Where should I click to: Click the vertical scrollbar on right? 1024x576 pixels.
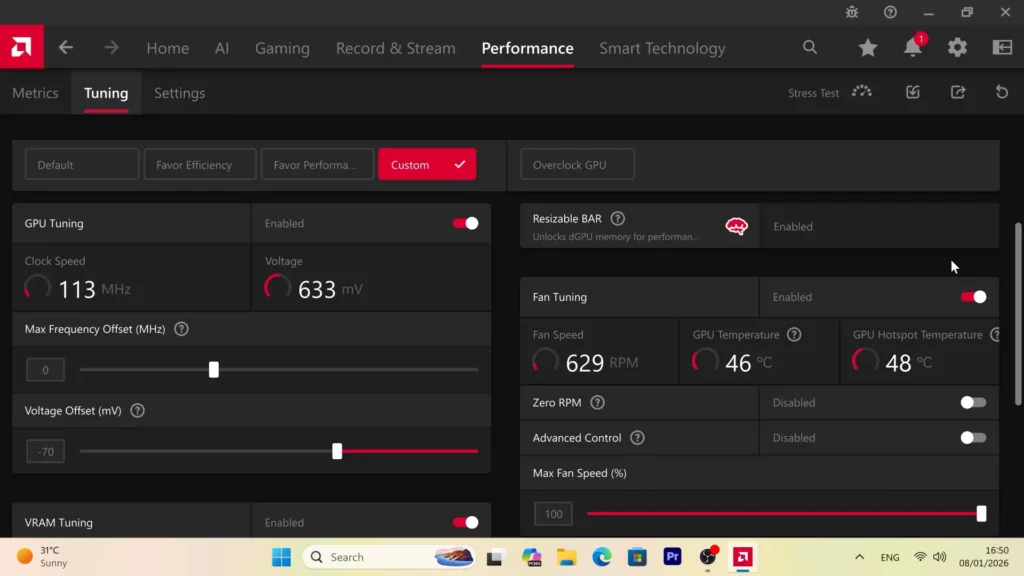[1018, 315]
